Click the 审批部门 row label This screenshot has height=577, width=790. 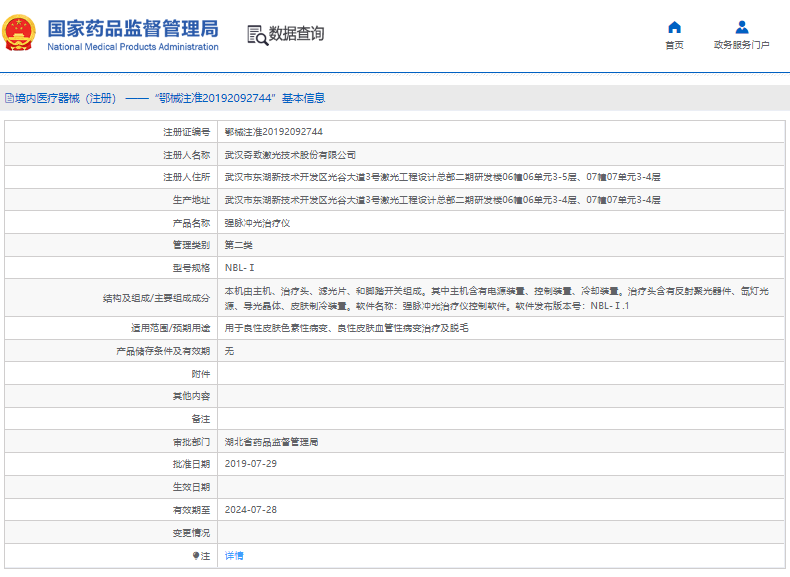click(x=191, y=442)
